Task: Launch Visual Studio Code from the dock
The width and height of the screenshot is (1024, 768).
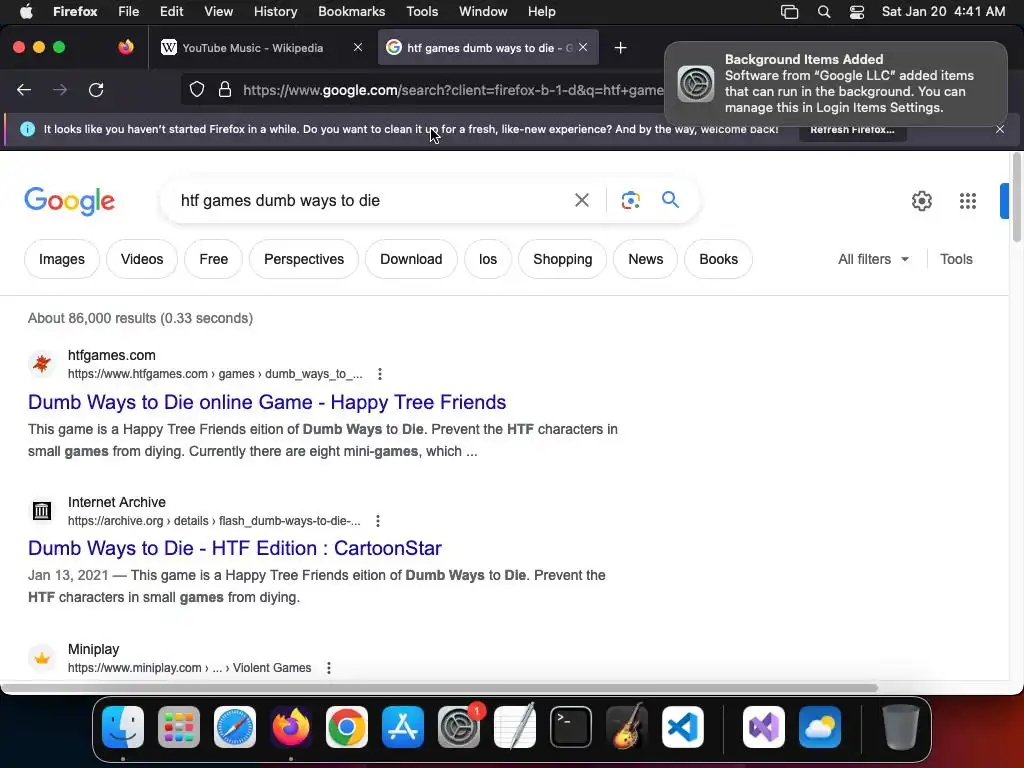Action: [682, 727]
